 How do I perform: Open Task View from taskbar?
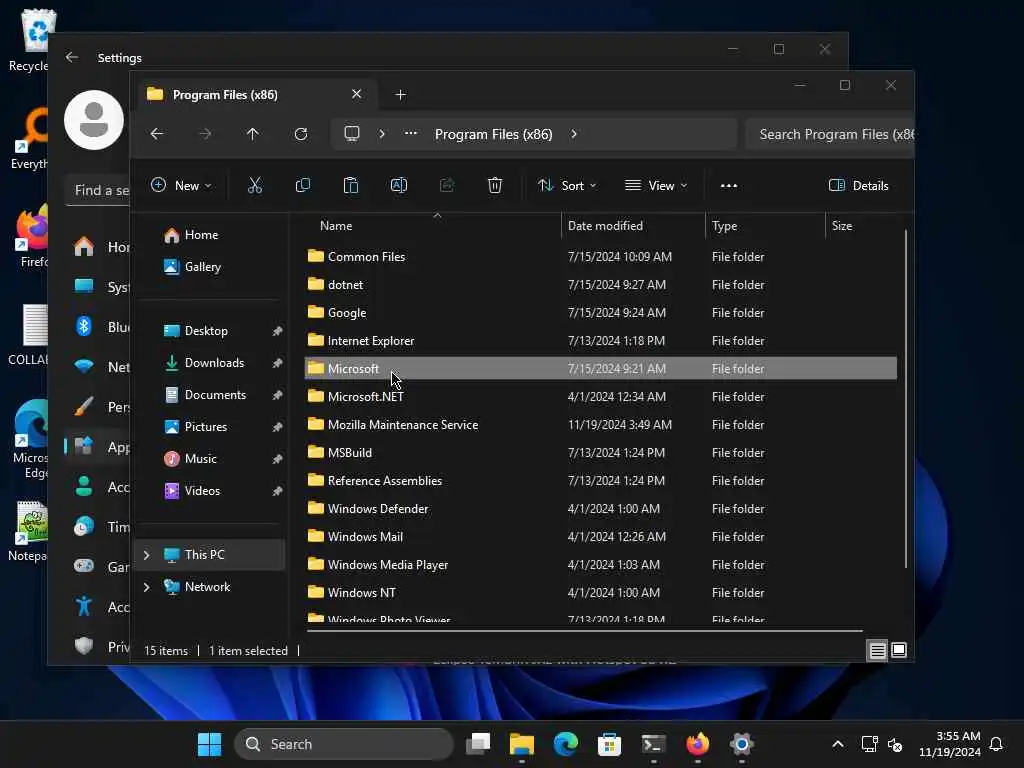[x=478, y=744]
